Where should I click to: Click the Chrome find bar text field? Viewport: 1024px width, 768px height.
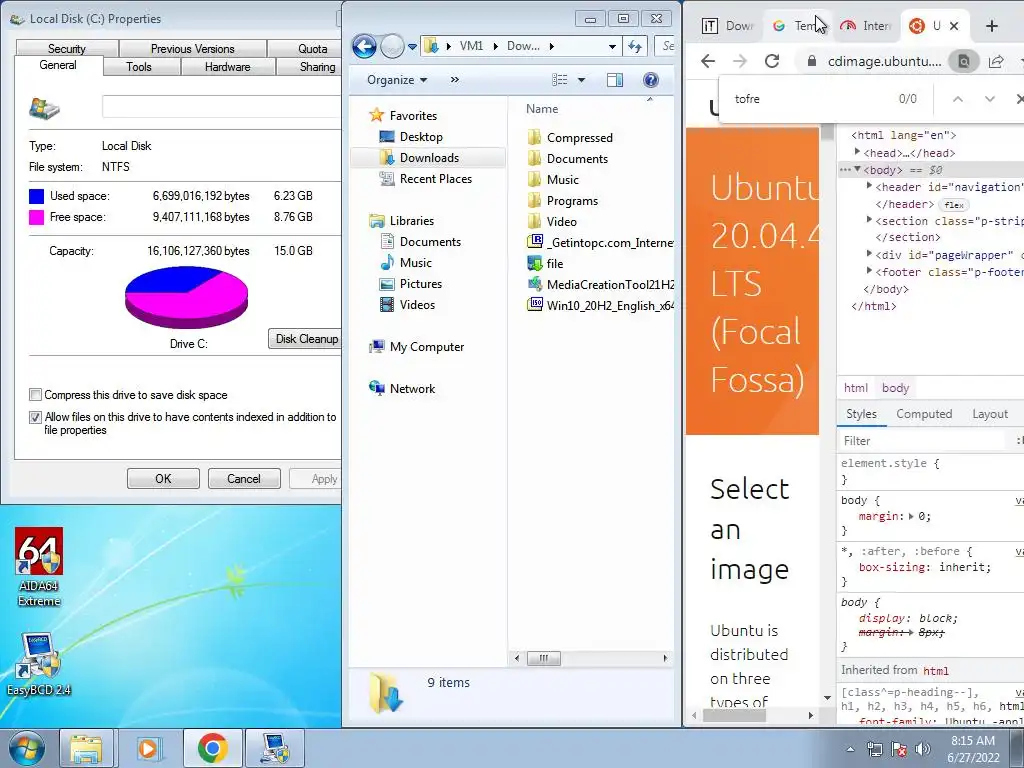[808, 99]
